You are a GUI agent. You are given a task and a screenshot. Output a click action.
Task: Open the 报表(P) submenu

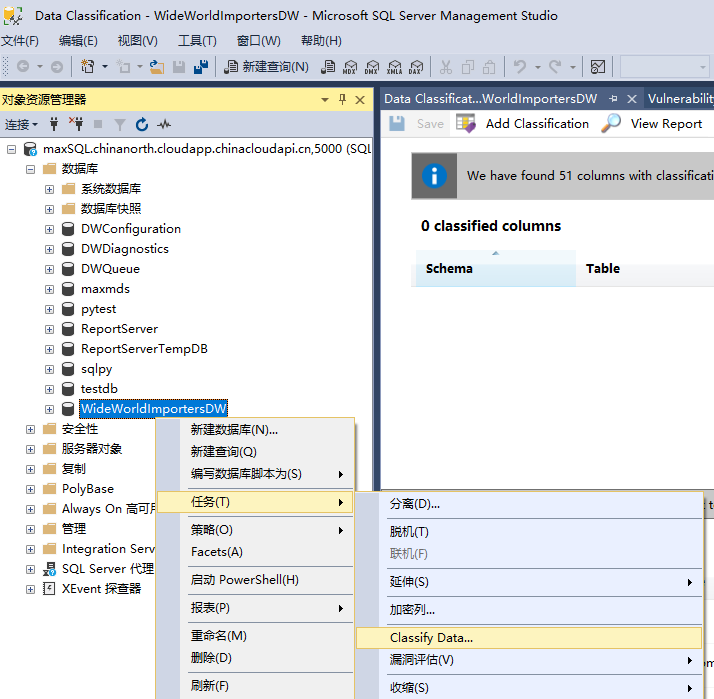[x=255, y=608]
